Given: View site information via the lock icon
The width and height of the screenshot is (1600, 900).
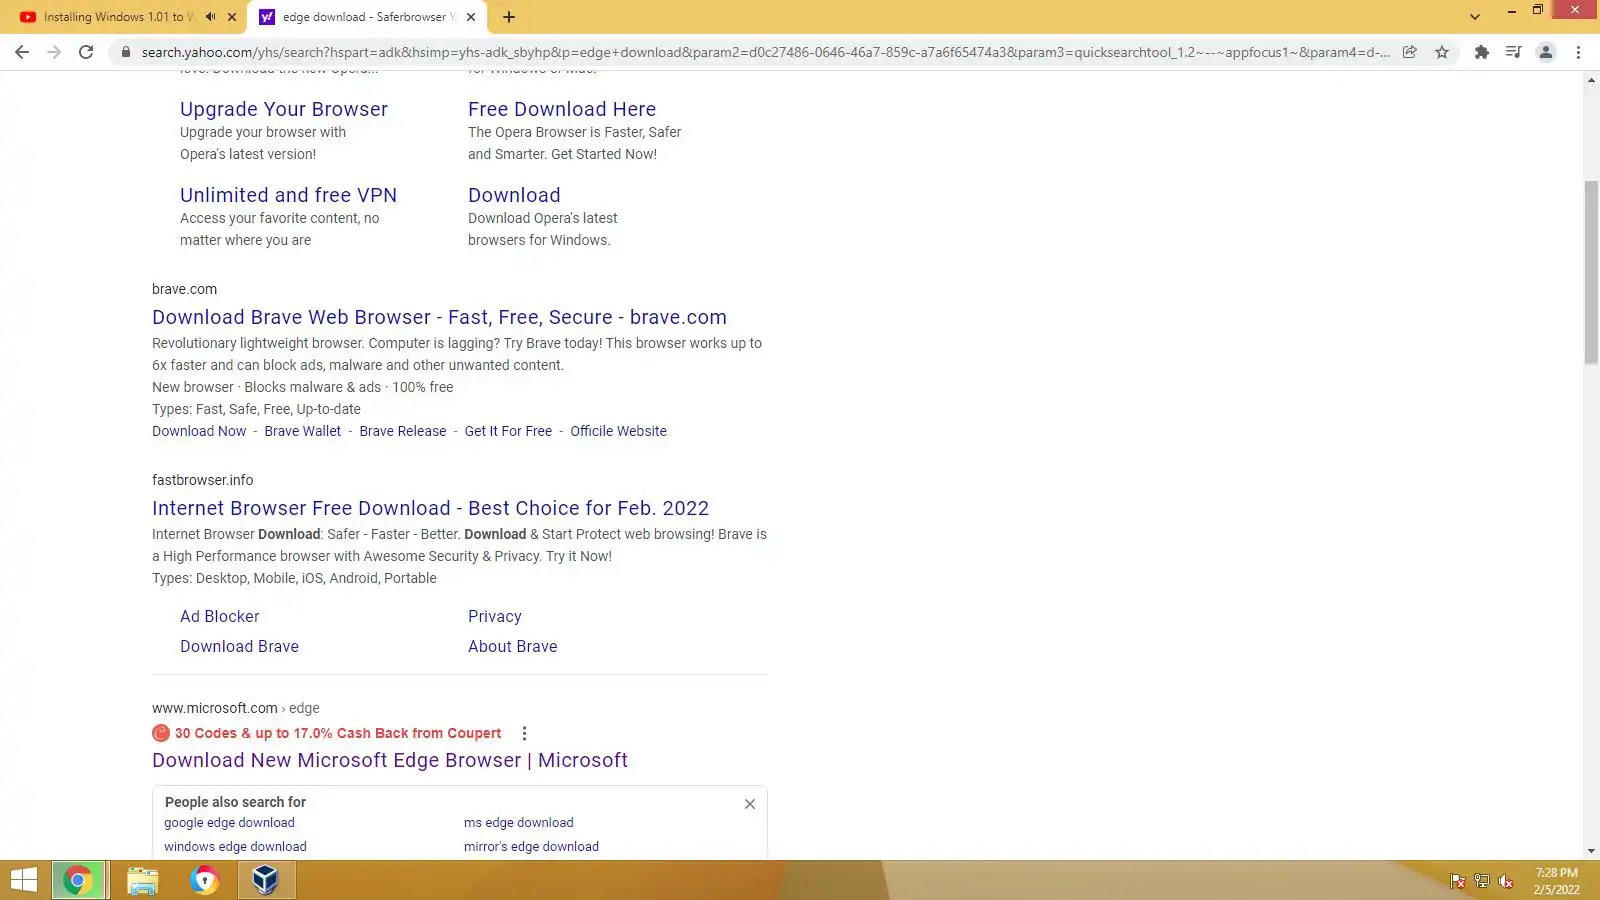Looking at the screenshot, I should point(125,52).
